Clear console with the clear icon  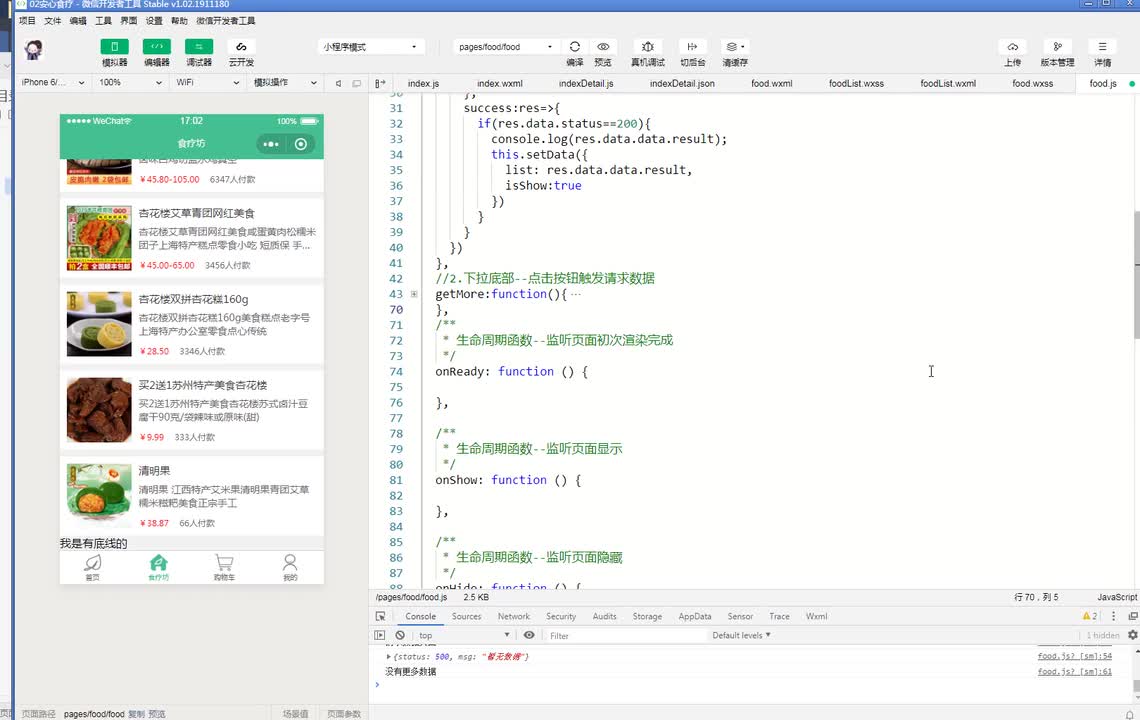[400, 635]
